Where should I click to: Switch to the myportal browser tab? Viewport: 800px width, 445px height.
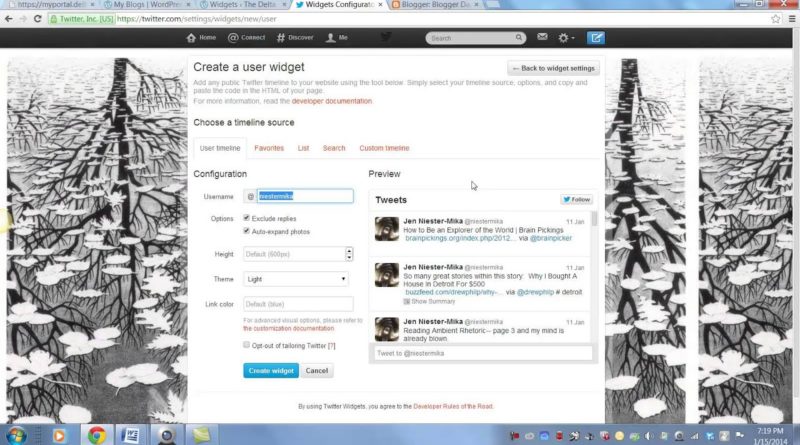[50, 5]
